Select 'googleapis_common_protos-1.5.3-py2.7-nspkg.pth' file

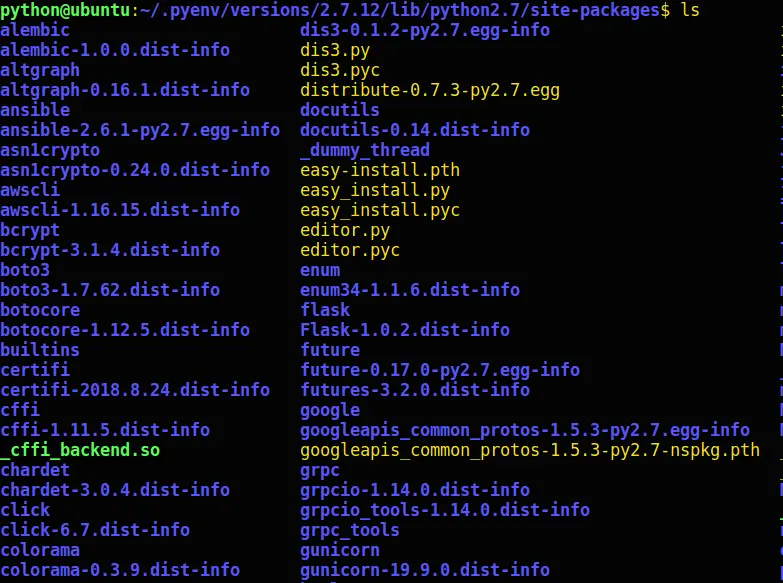530,450
